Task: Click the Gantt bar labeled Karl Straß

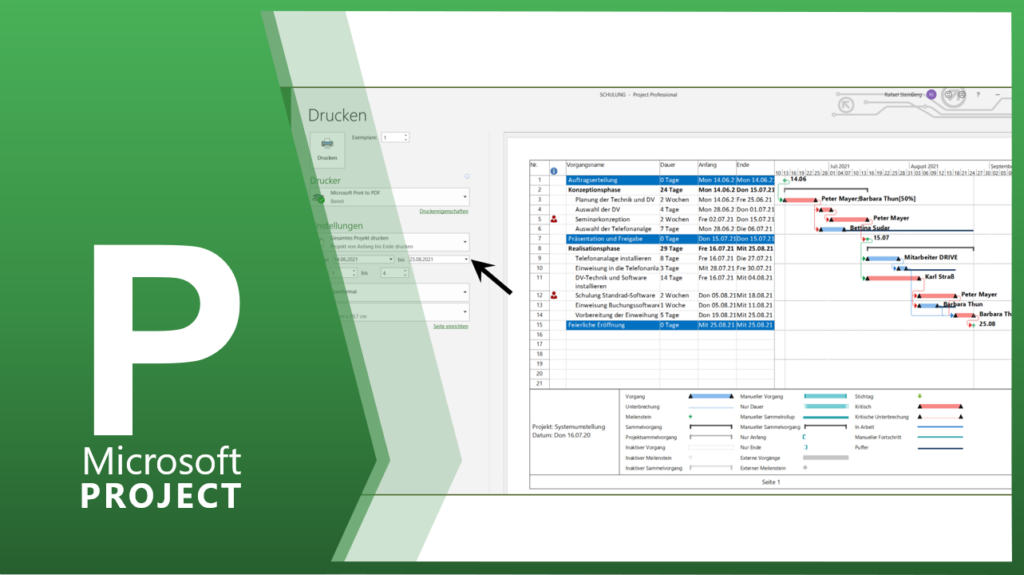Action: [x=892, y=278]
